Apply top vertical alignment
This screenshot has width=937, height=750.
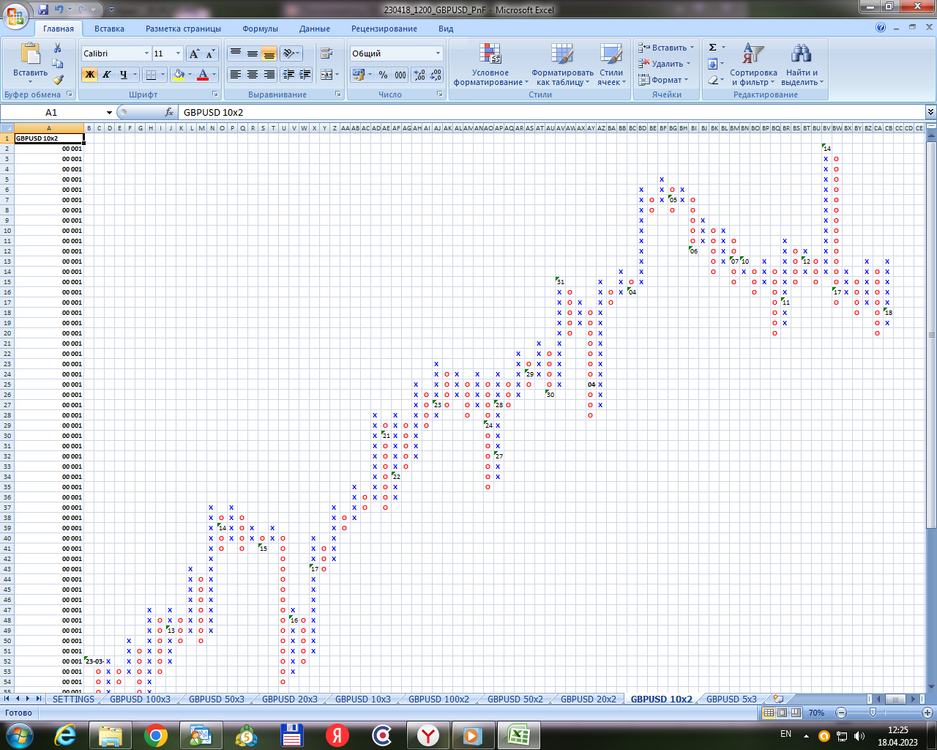[x=235, y=54]
